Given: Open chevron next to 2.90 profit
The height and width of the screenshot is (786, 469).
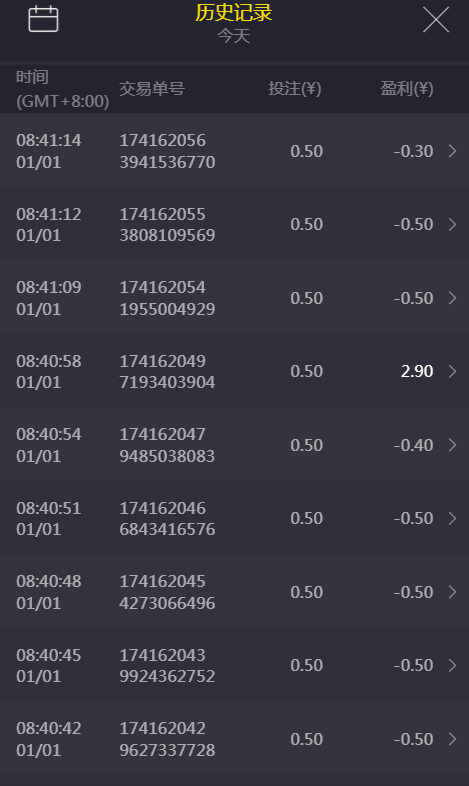Looking at the screenshot, I should tap(452, 371).
